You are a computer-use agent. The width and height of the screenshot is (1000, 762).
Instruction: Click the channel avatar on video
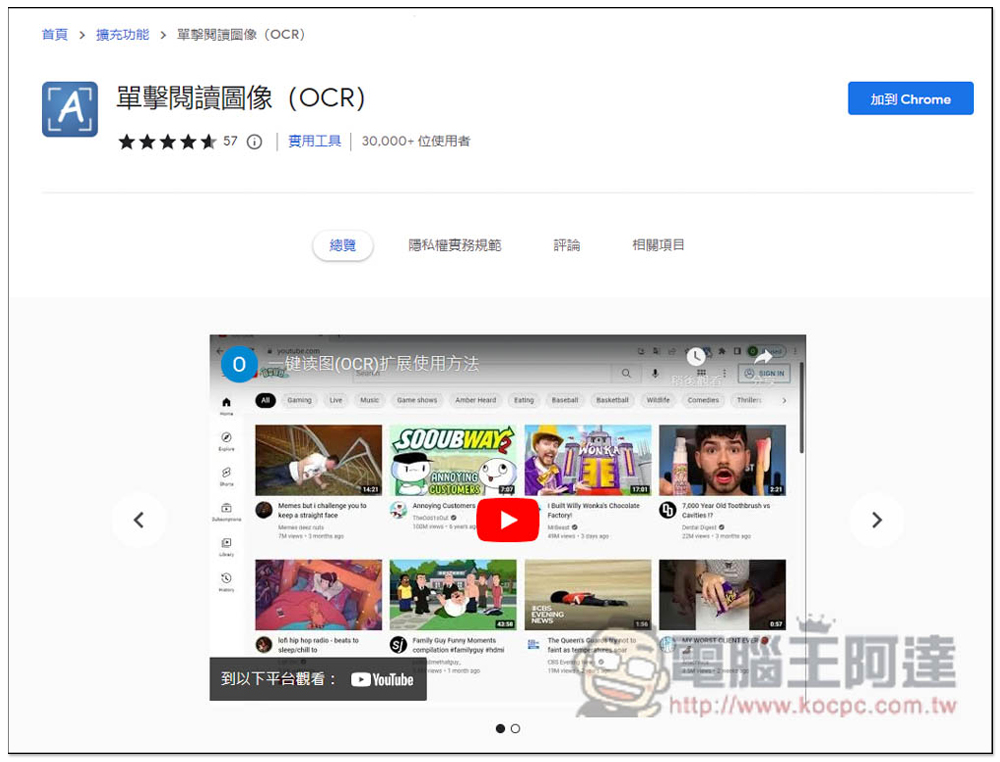(x=239, y=364)
